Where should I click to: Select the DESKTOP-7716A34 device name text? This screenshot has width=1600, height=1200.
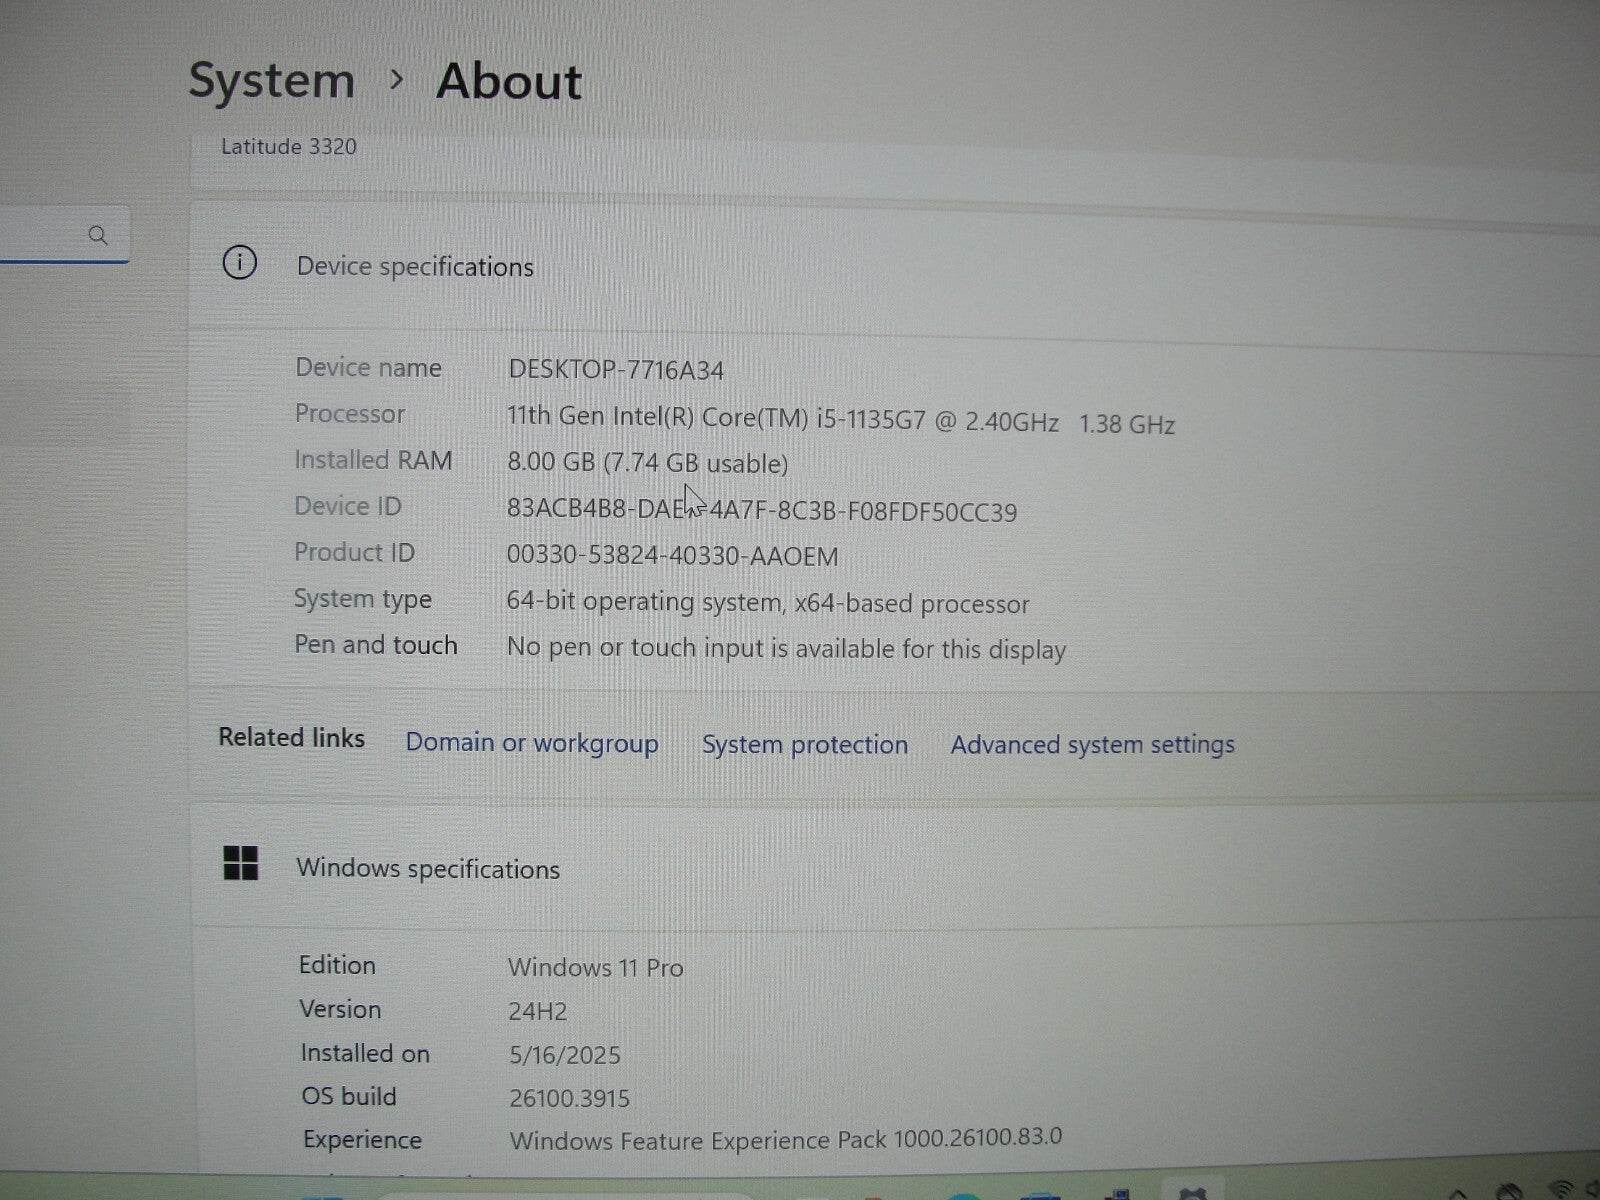coord(614,369)
